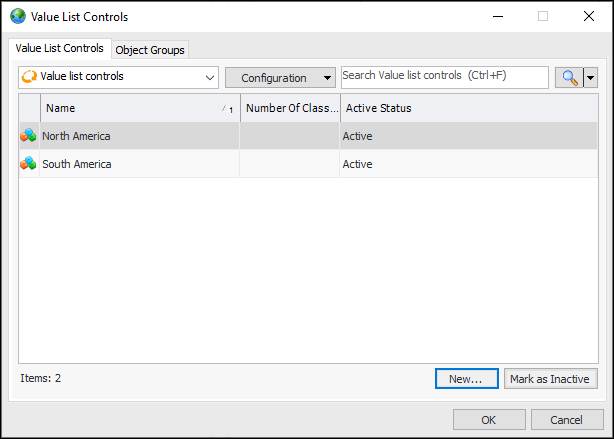Image resolution: width=614 pixels, height=439 pixels.
Task: Click the orange Value list controls icon
Action: [30, 76]
